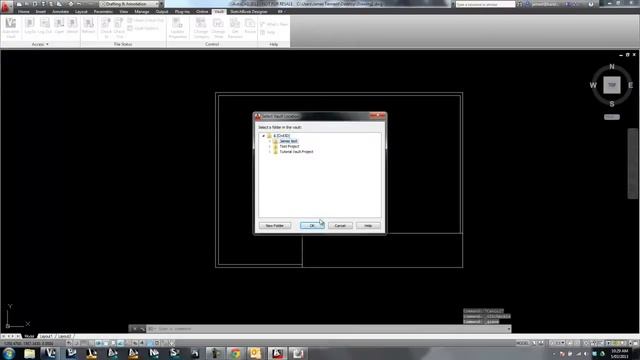Screen dimensions: 640x360
Task: Open Google Chrome from the taskbar
Action: point(236,353)
